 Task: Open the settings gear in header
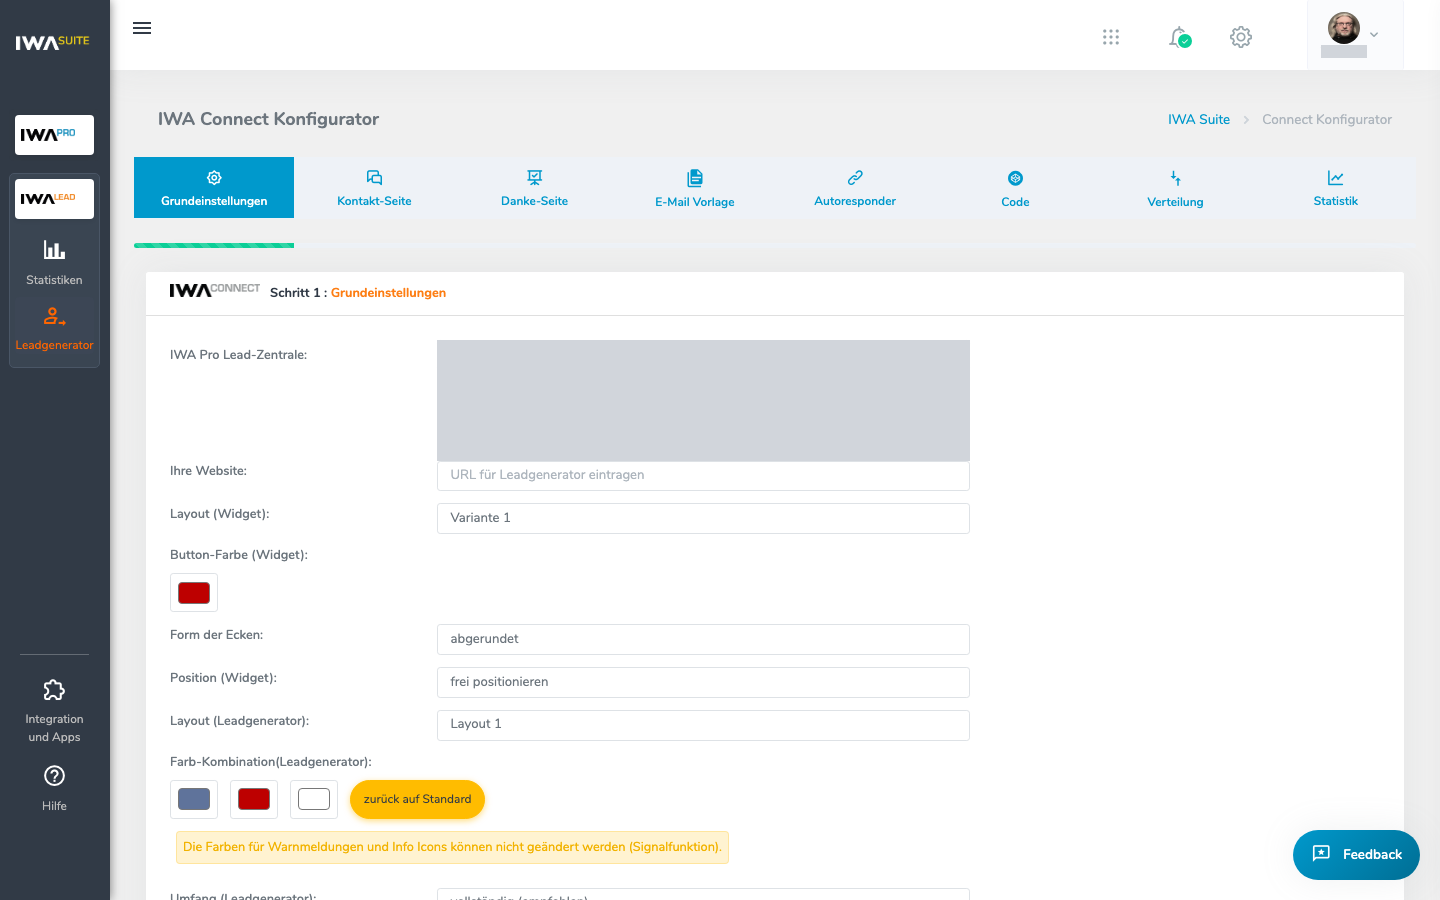(1241, 37)
